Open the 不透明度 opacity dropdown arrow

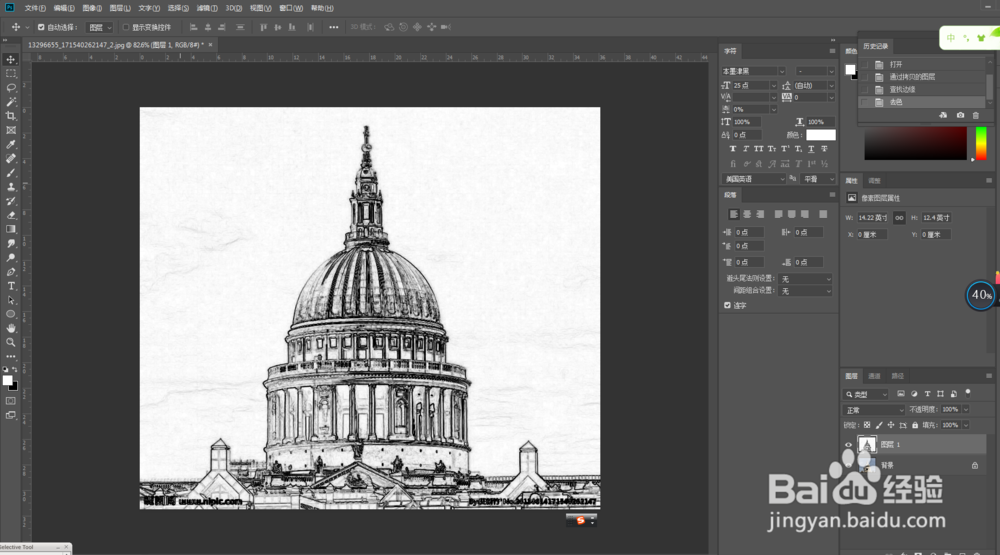tap(966, 410)
